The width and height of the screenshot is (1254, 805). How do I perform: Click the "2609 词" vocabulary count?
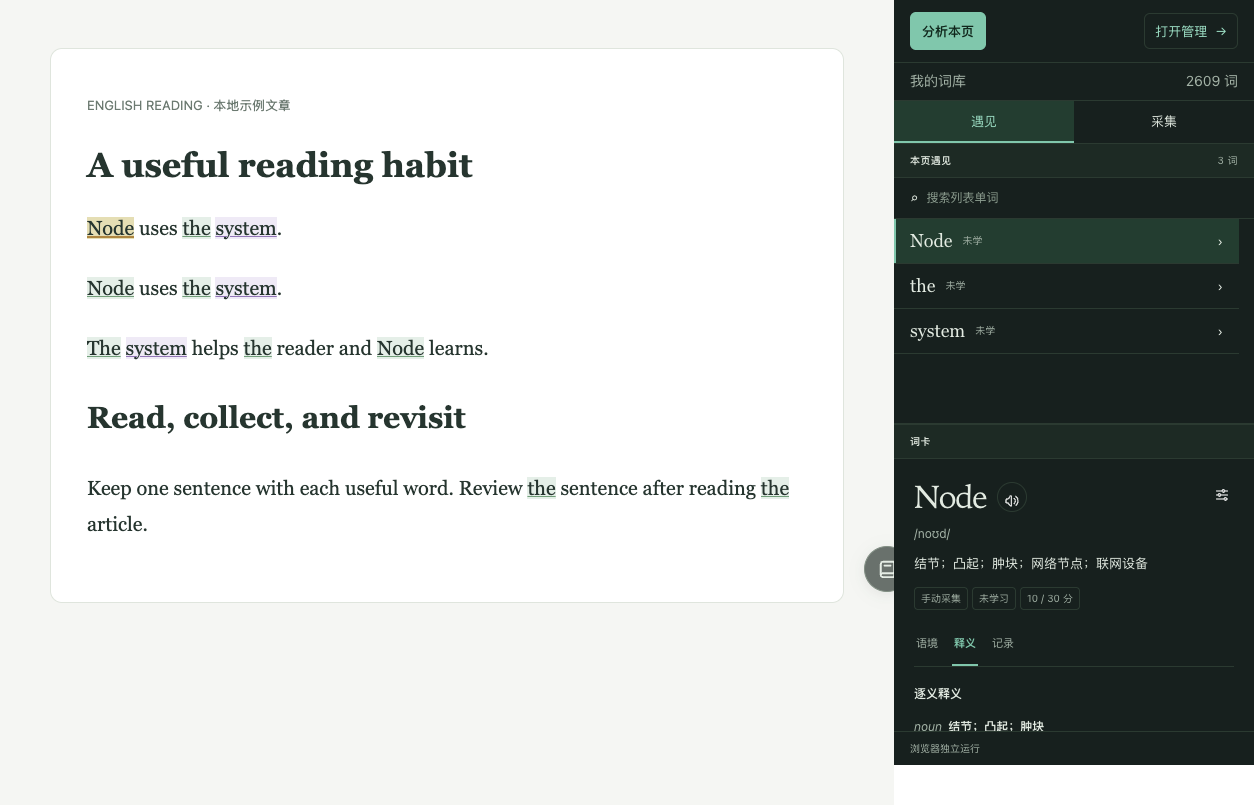point(1212,81)
